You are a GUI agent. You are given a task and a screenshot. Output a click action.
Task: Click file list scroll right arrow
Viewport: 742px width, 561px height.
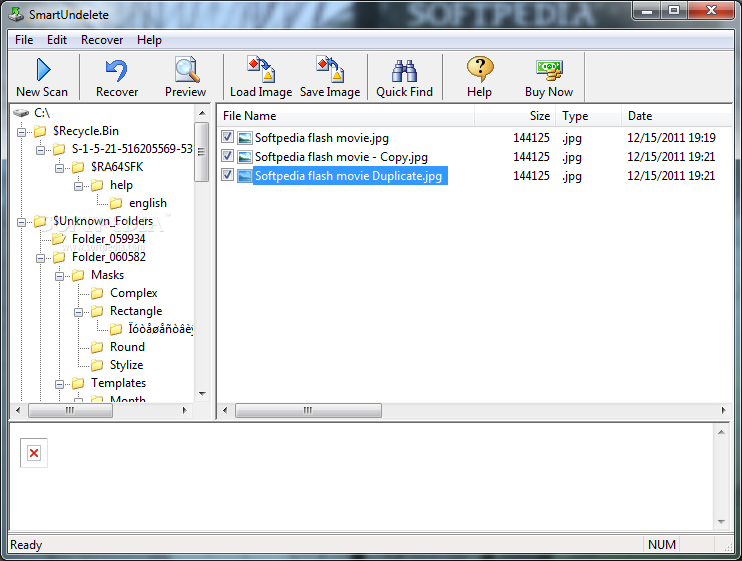[724, 410]
